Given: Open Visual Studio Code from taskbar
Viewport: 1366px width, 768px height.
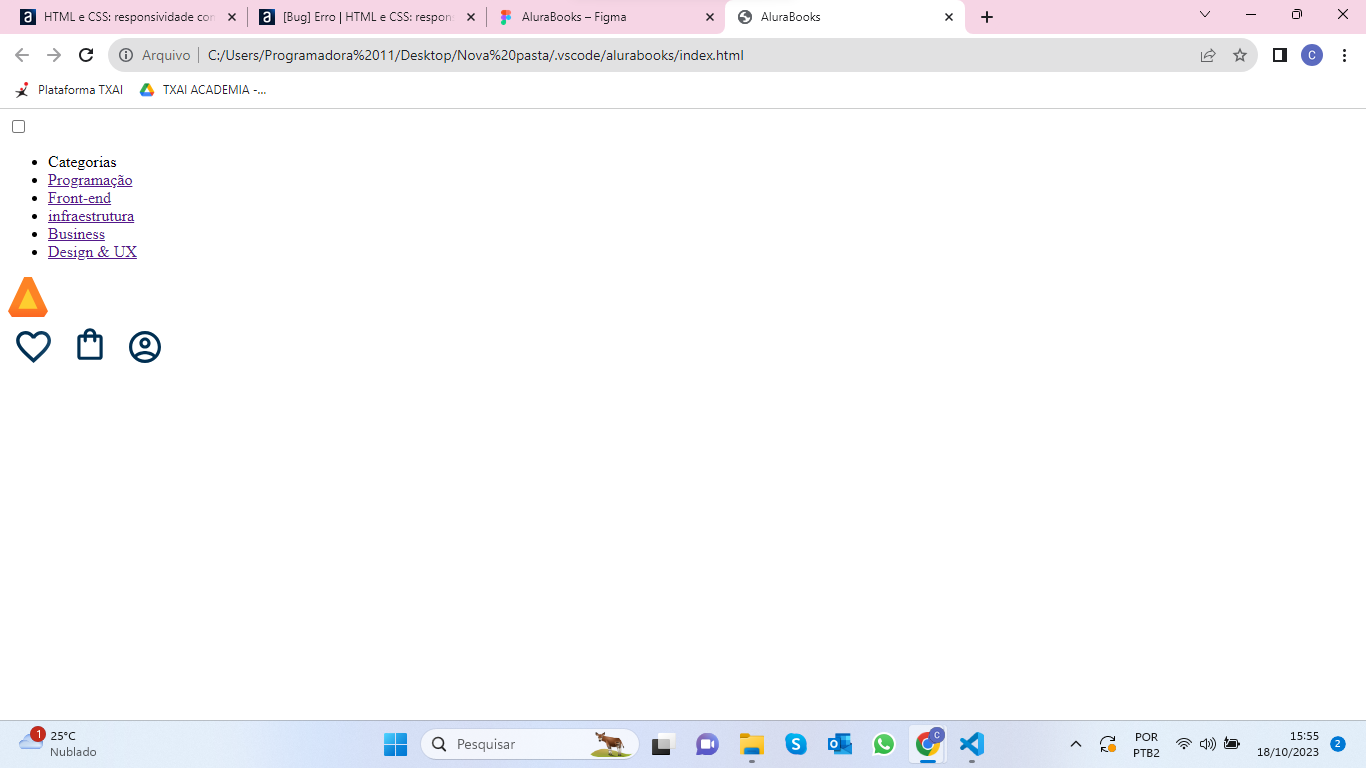Looking at the screenshot, I should click(972, 744).
